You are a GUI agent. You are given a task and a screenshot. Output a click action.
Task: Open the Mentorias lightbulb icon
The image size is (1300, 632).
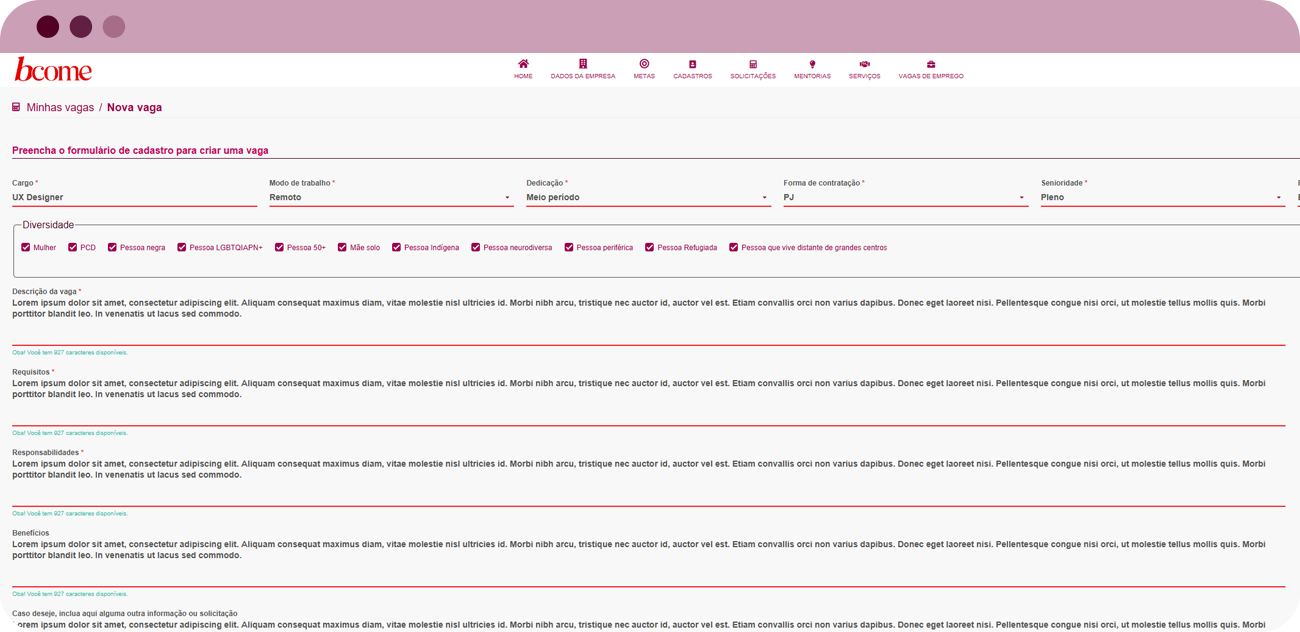(812, 64)
